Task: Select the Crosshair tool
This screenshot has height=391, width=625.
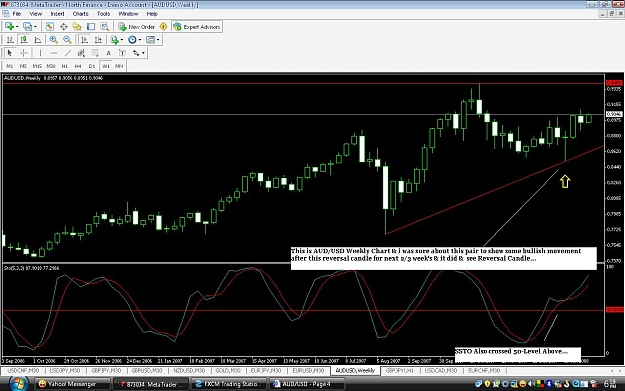Action: click(x=24, y=53)
